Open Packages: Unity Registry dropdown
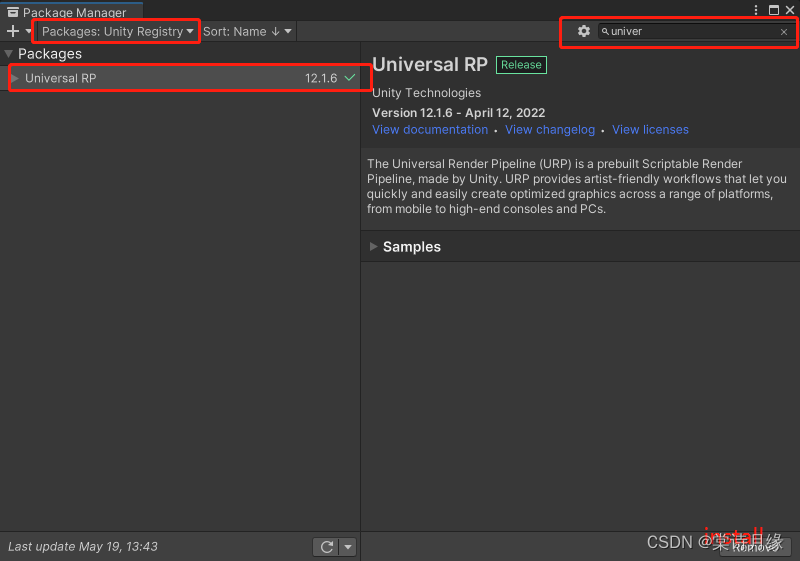This screenshot has width=800, height=561. pos(117,31)
